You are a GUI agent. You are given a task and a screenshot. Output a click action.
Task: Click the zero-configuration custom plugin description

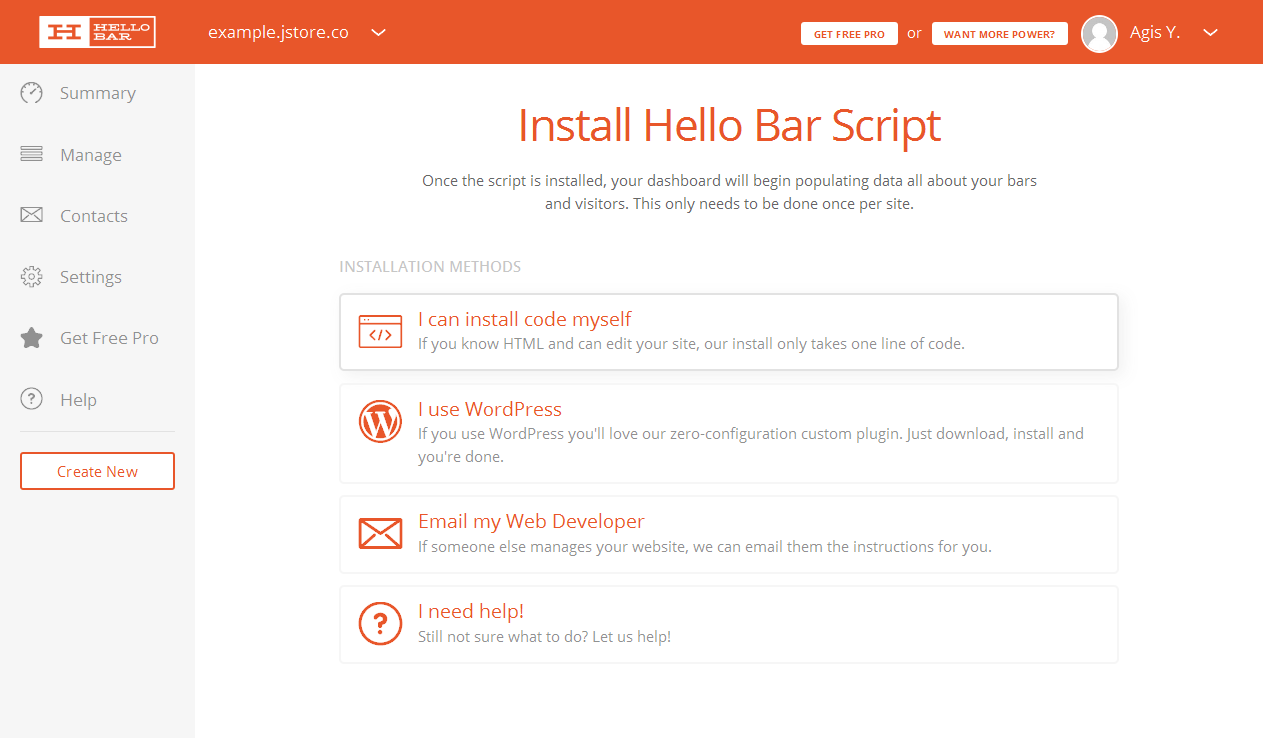click(x=751, y=445)
